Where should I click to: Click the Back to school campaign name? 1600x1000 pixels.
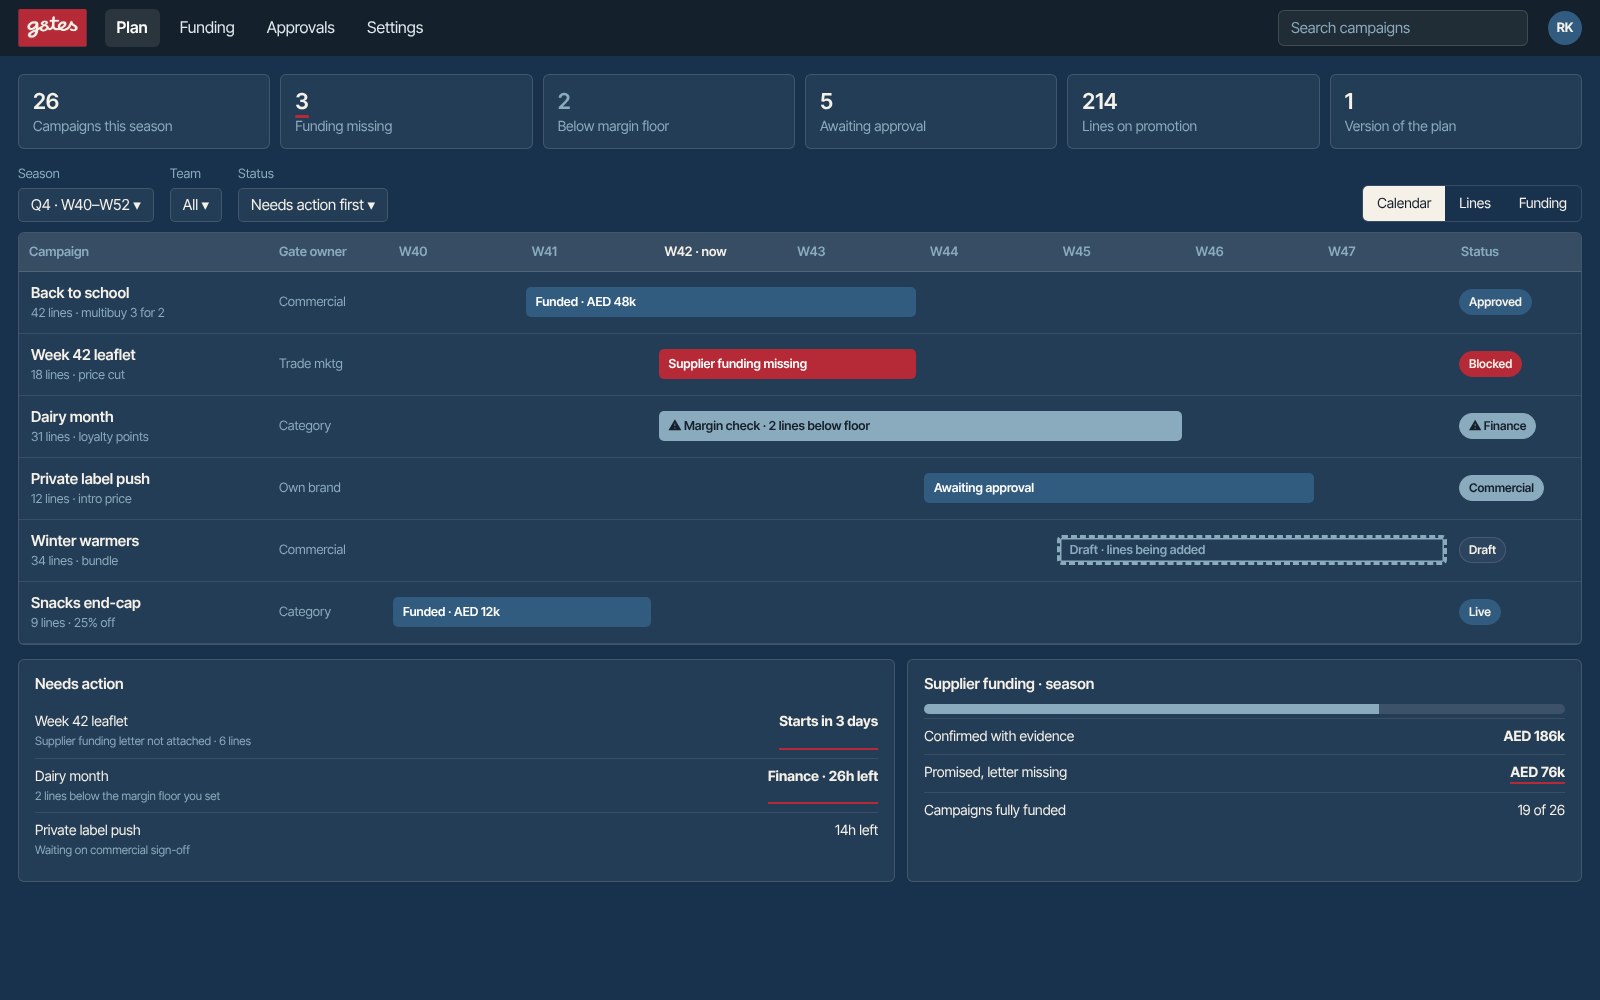coord(80,293)
